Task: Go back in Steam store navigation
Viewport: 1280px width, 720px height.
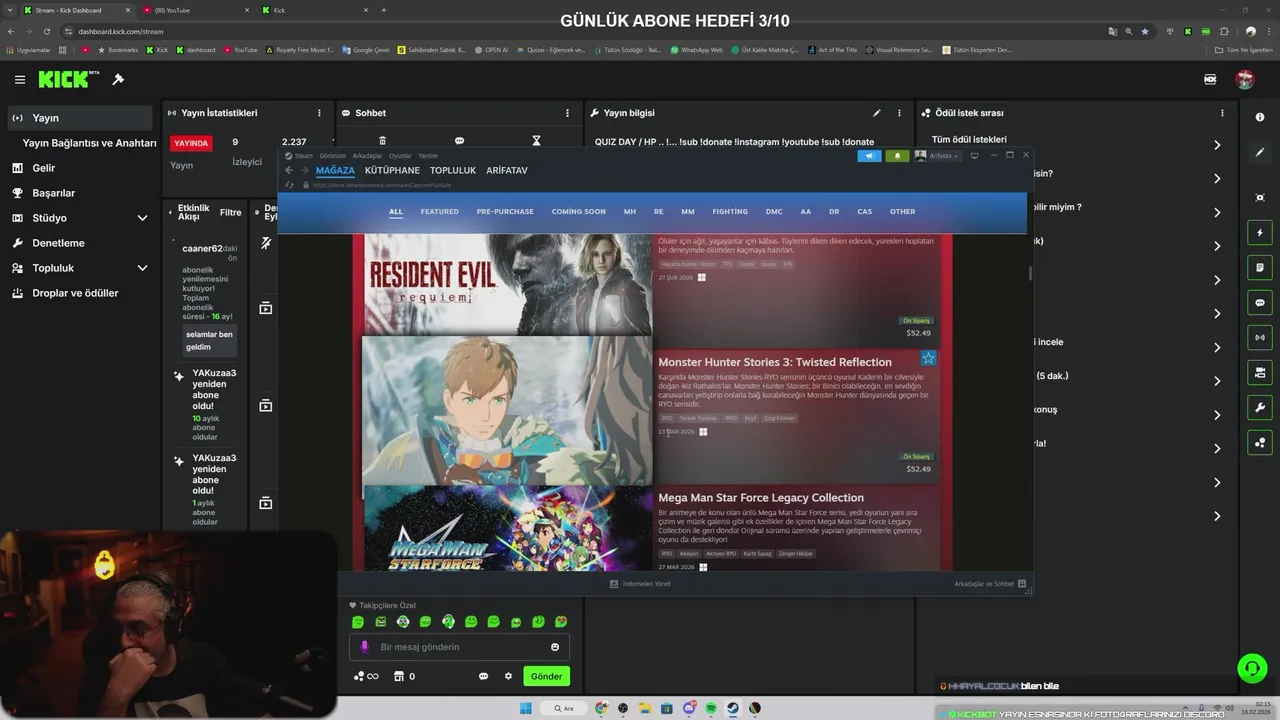Action: click(x=289, y=170)
